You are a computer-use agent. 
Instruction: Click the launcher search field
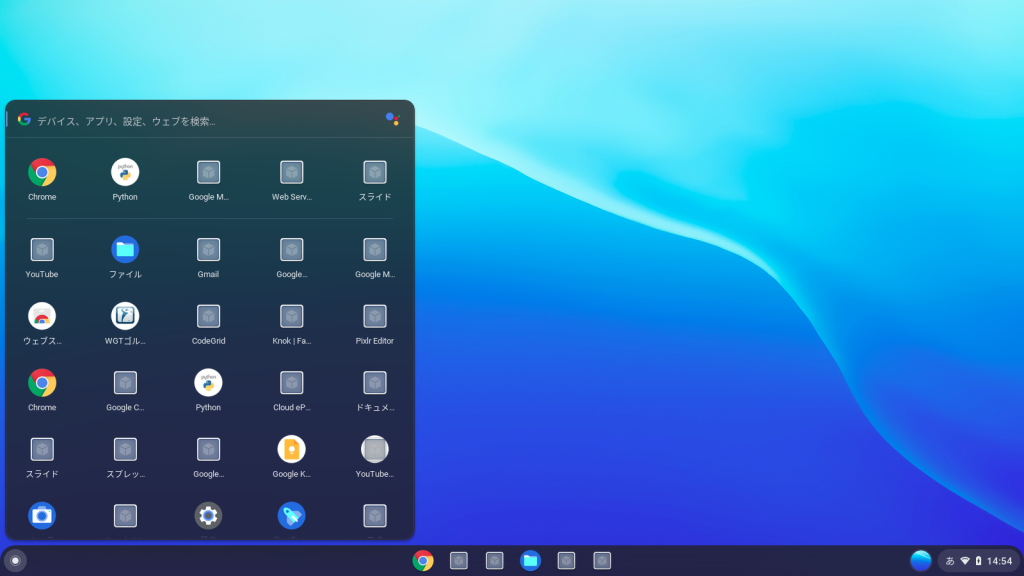(200, 118)
